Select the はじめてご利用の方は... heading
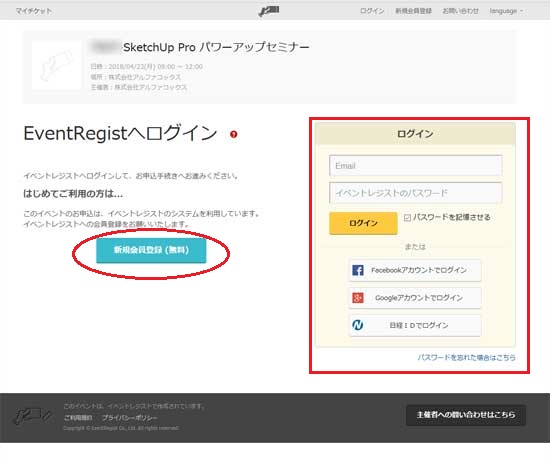 click(73, 194)
